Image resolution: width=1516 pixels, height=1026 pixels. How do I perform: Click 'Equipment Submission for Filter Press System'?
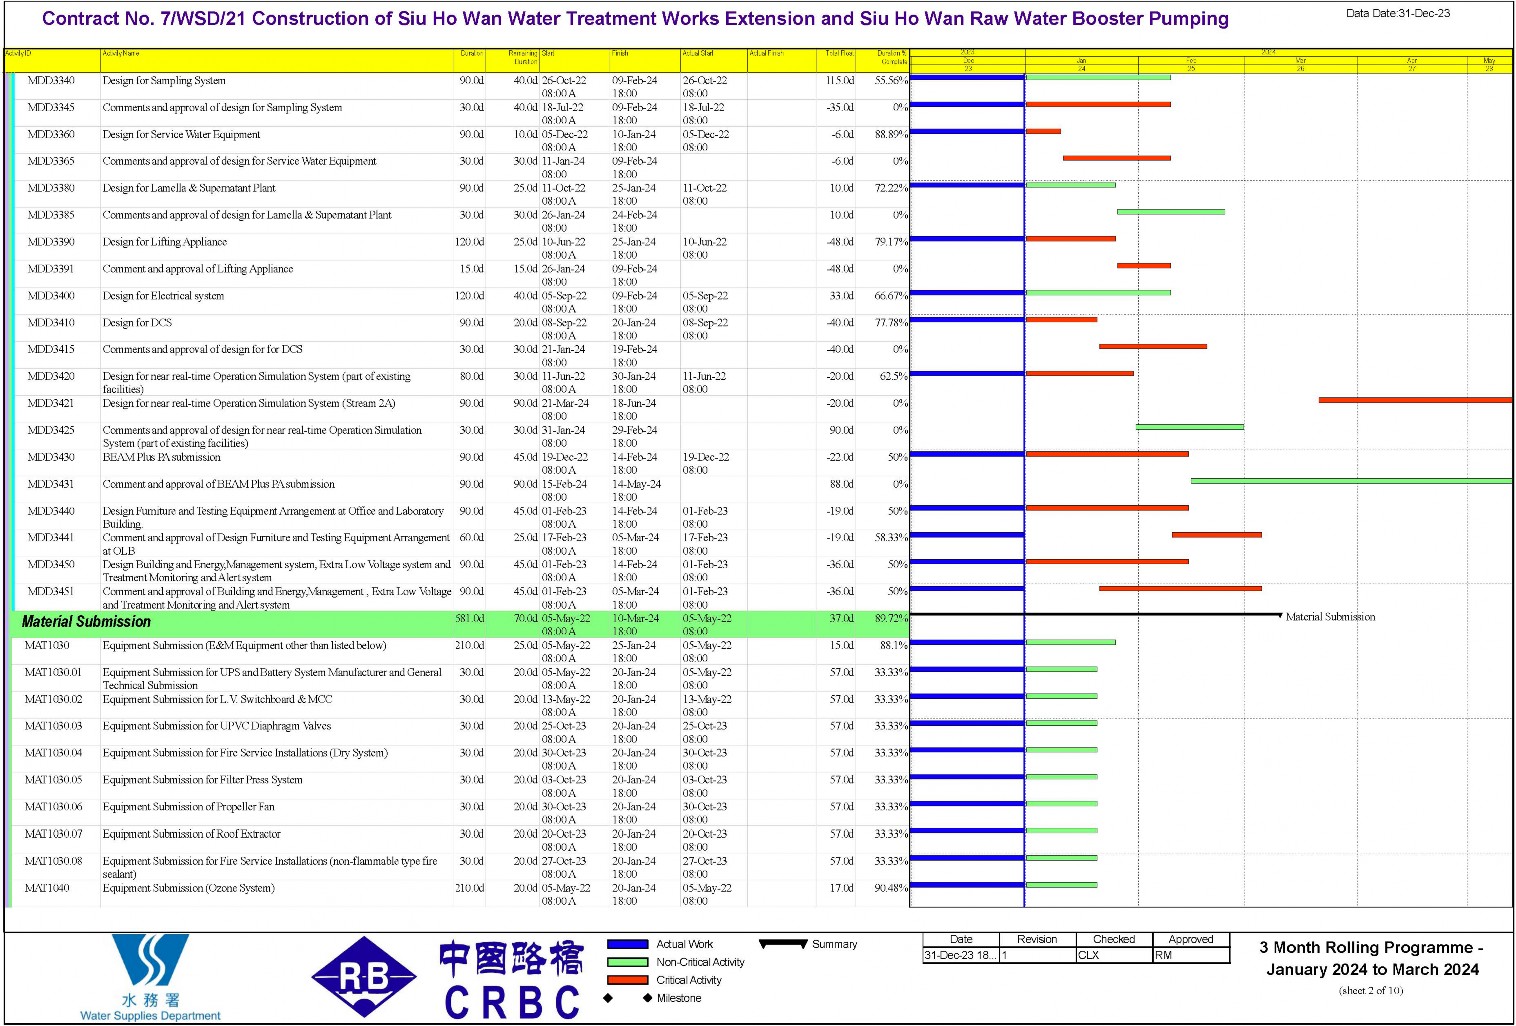(202, 780)
